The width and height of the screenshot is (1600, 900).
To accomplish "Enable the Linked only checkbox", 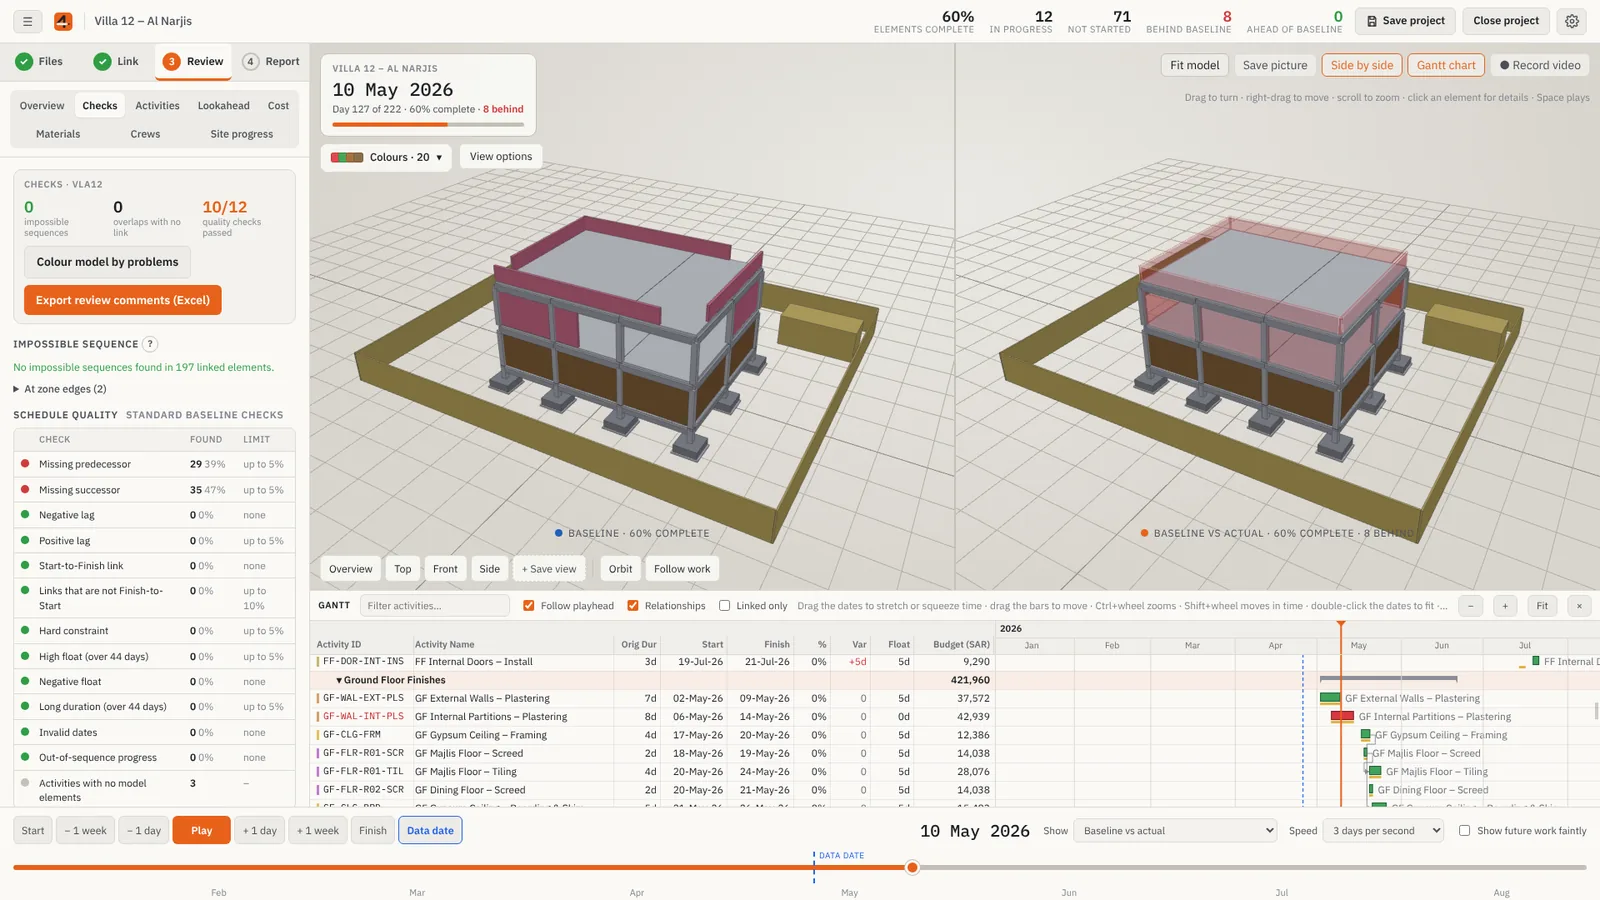I will [x=725, y=606].
